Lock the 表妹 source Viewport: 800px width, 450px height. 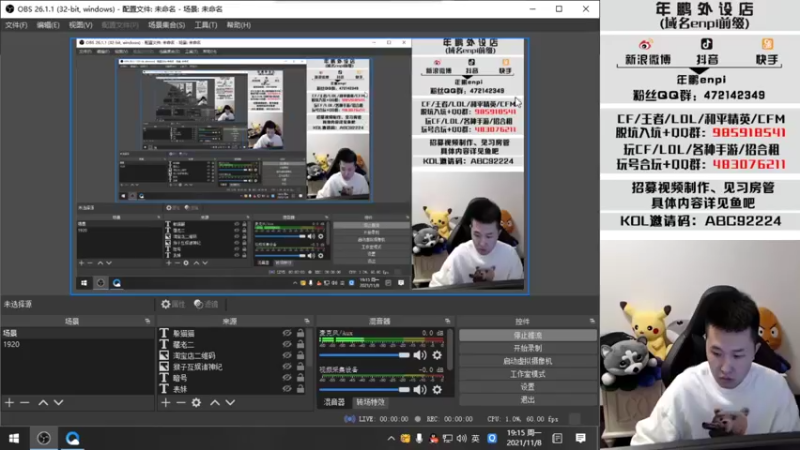tap(301, 389)
